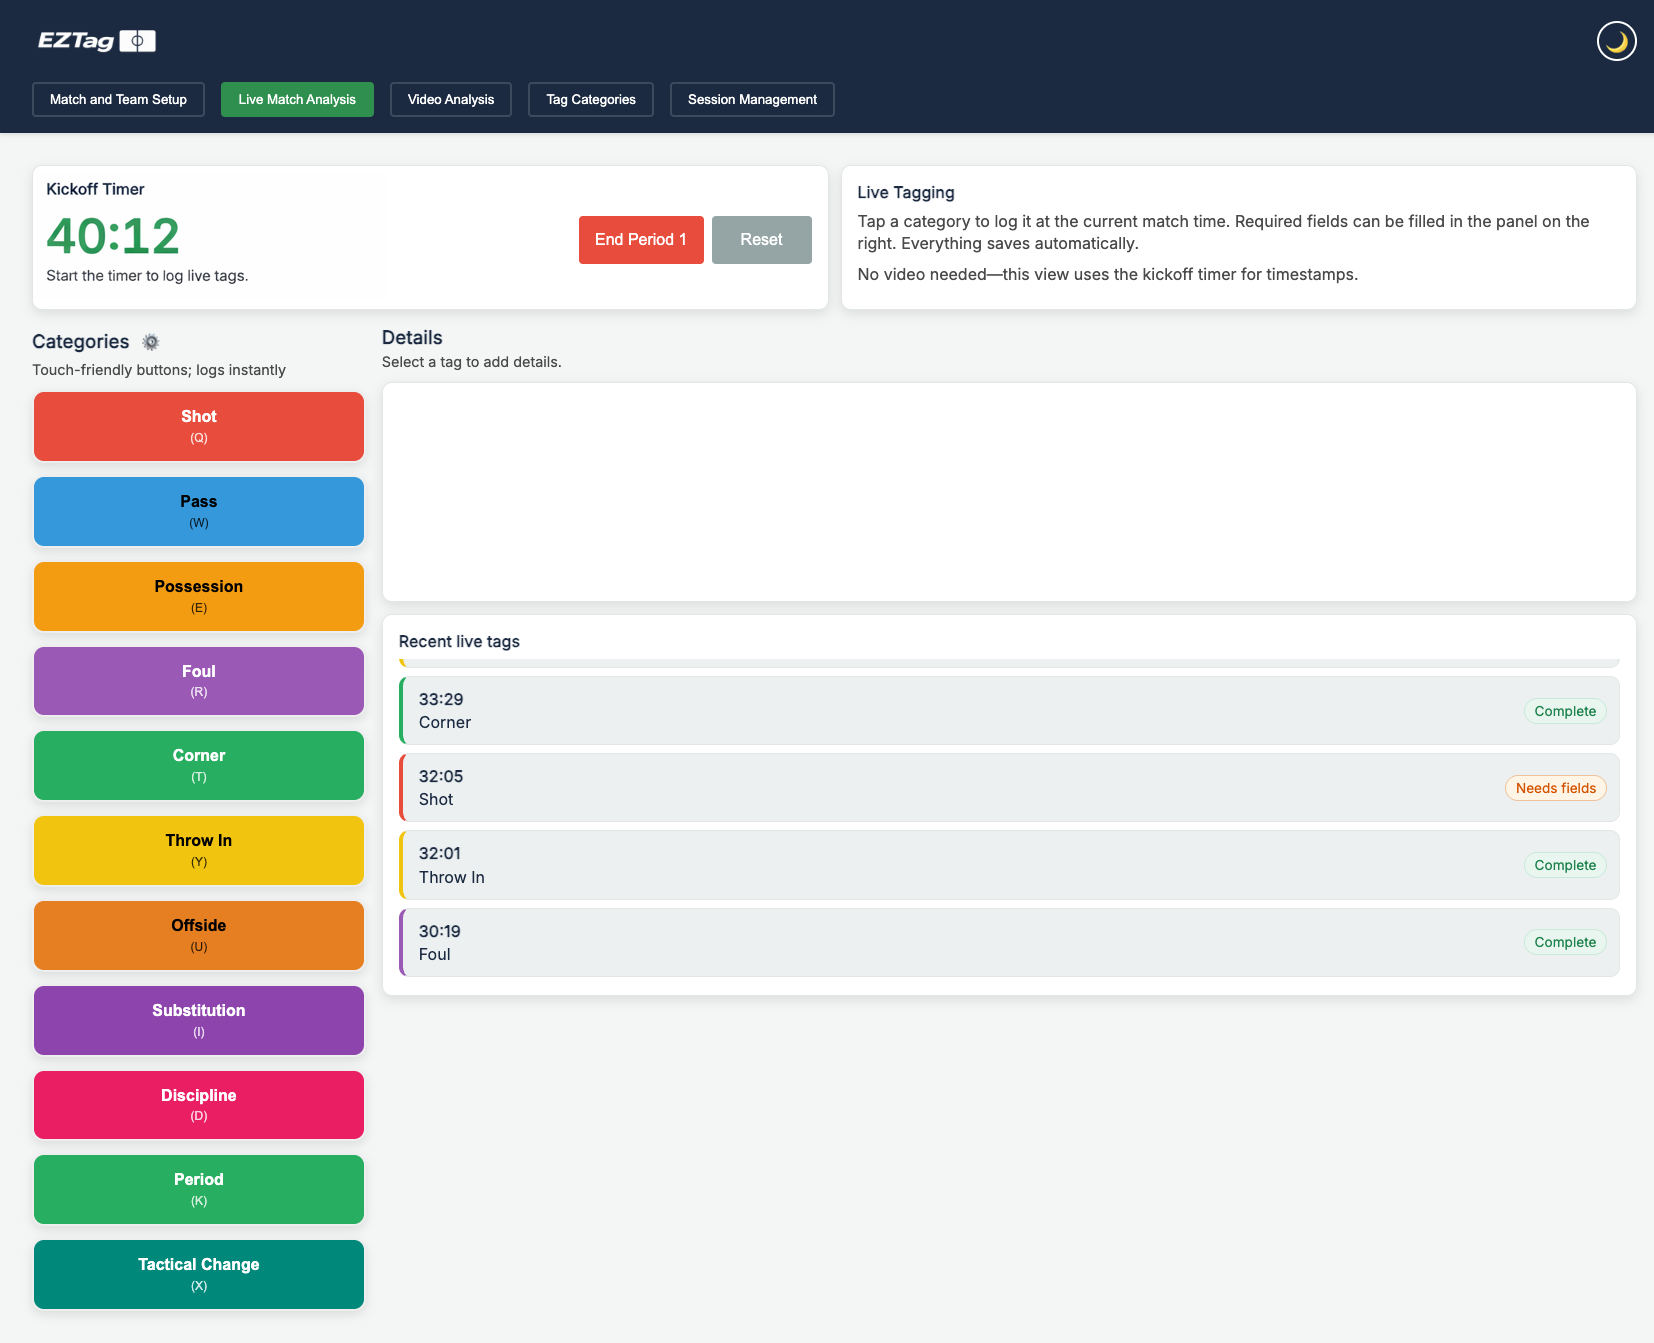Toggle dark mode via the moon icon
1654x1343 pixels.
tap(1616, 41)
